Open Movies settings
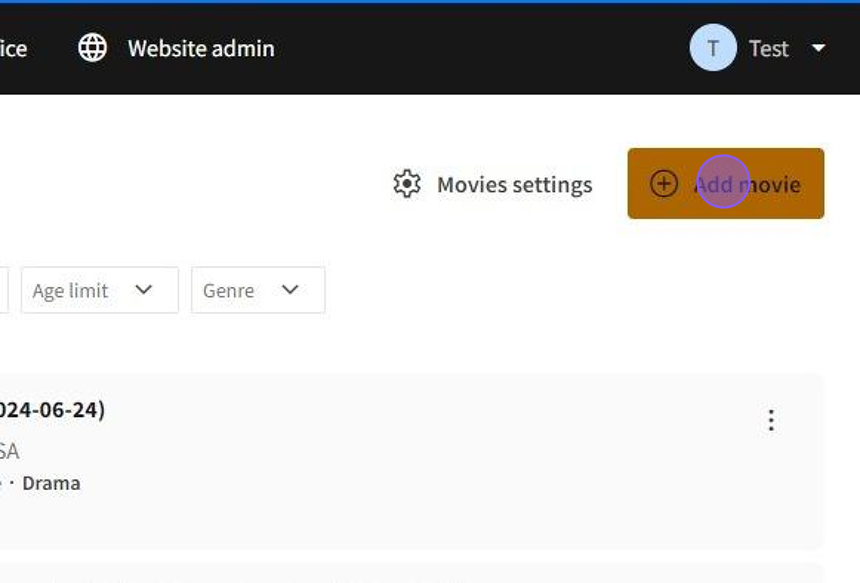The image size is (860, 583). coord(514,185)
